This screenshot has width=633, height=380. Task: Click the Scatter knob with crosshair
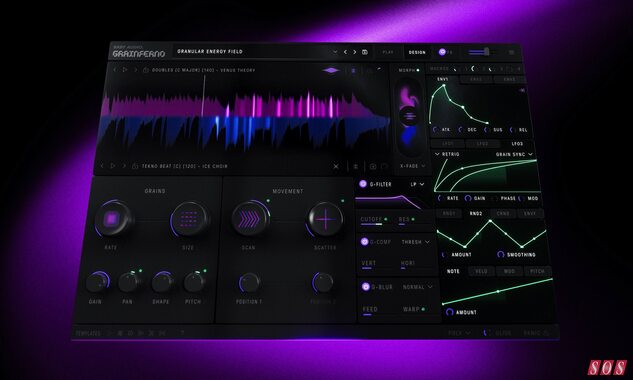[325, 220]
